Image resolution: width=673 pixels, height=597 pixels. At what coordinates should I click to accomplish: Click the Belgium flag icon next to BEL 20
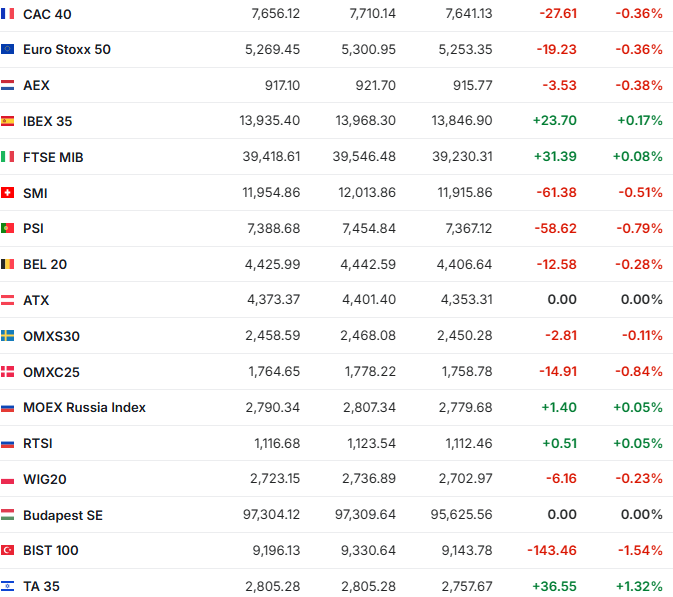coord(8,264)
